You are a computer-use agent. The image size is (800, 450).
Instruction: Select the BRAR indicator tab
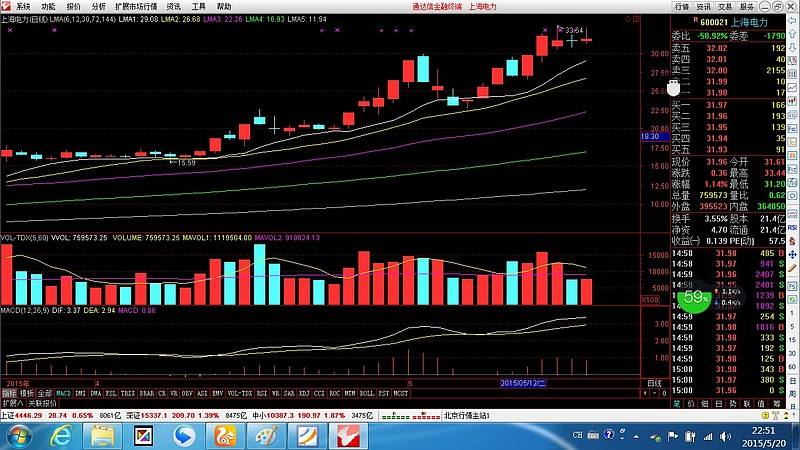(147, 393)
